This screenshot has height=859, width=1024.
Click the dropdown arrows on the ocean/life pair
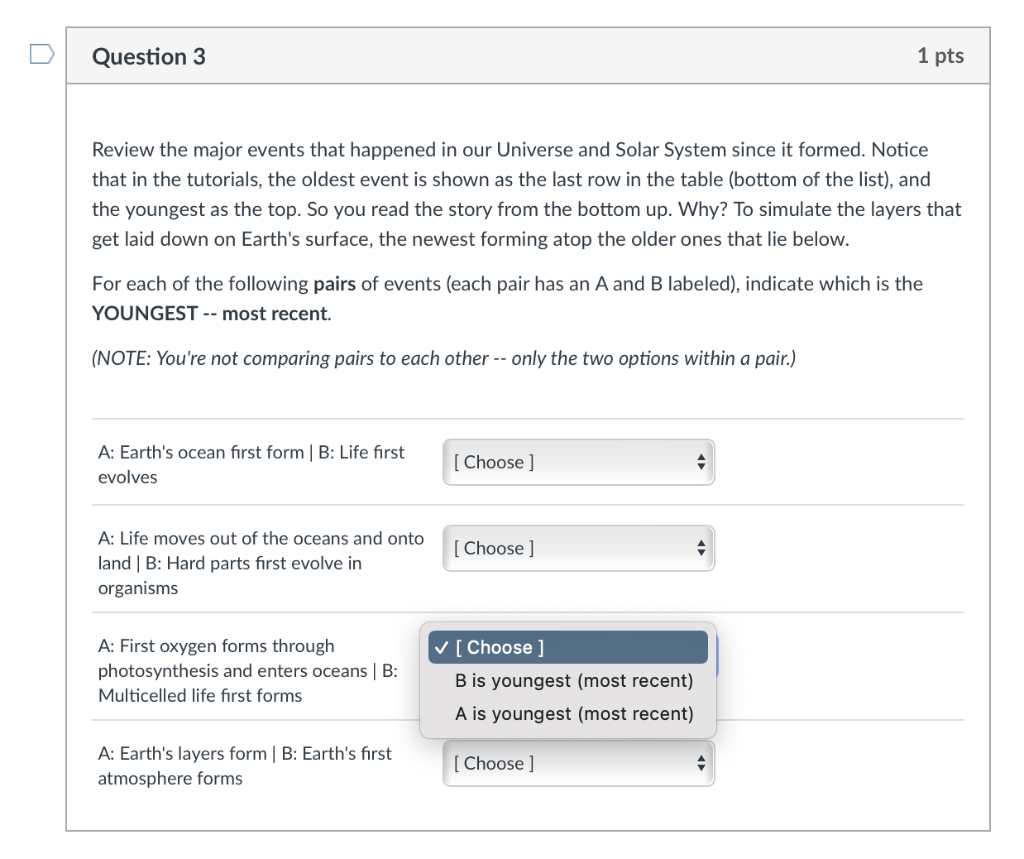click(701, 462)
